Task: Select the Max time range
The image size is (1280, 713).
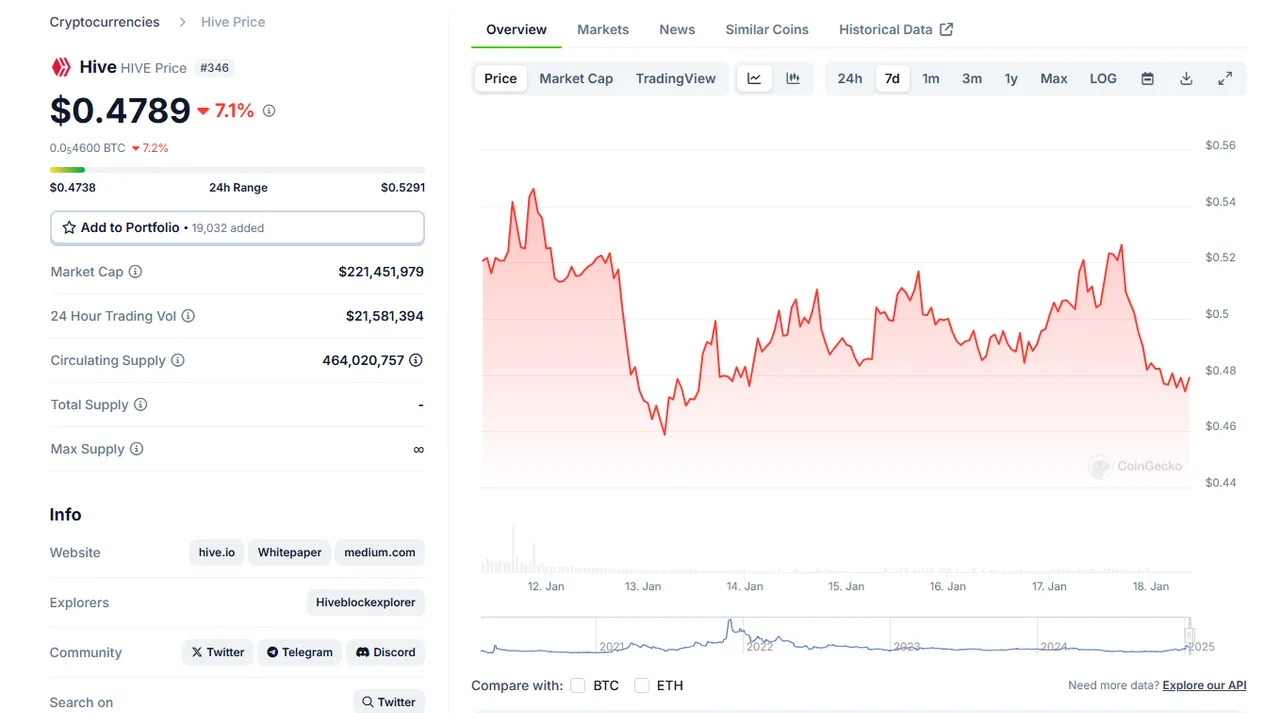Action: click(x=1054, y=79)
